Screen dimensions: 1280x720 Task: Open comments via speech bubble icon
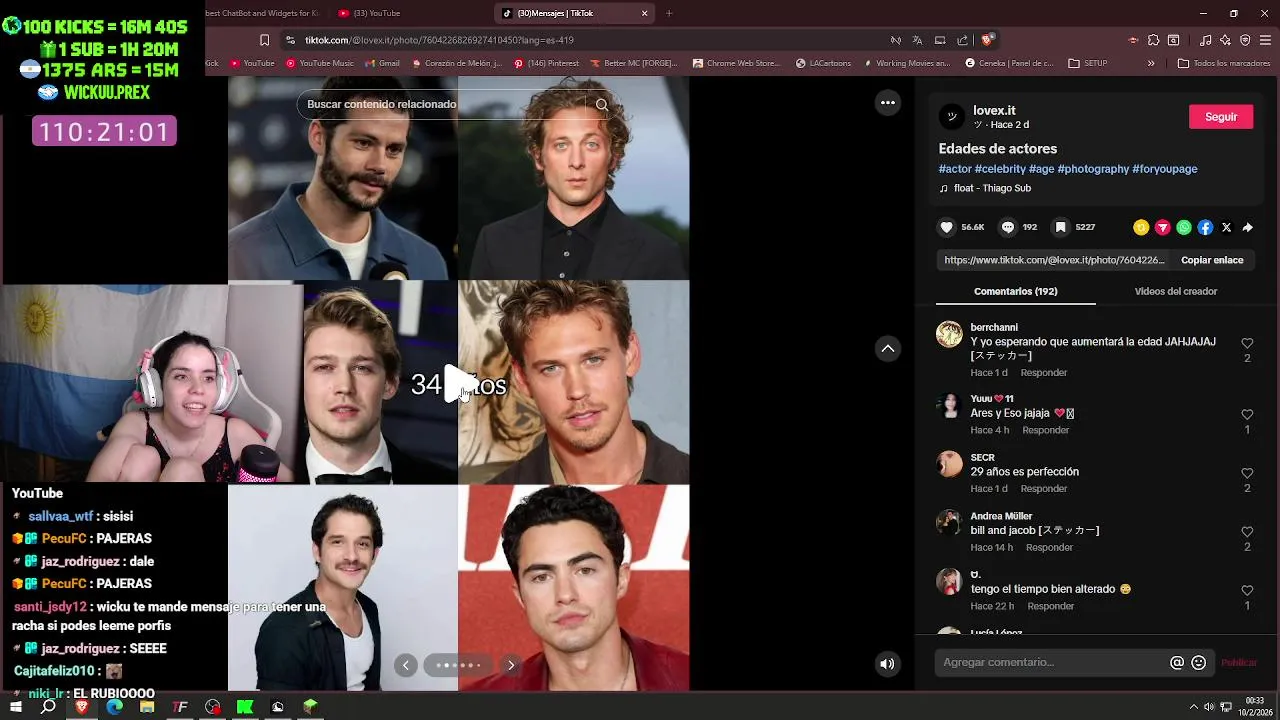[x=1008, y=227]
